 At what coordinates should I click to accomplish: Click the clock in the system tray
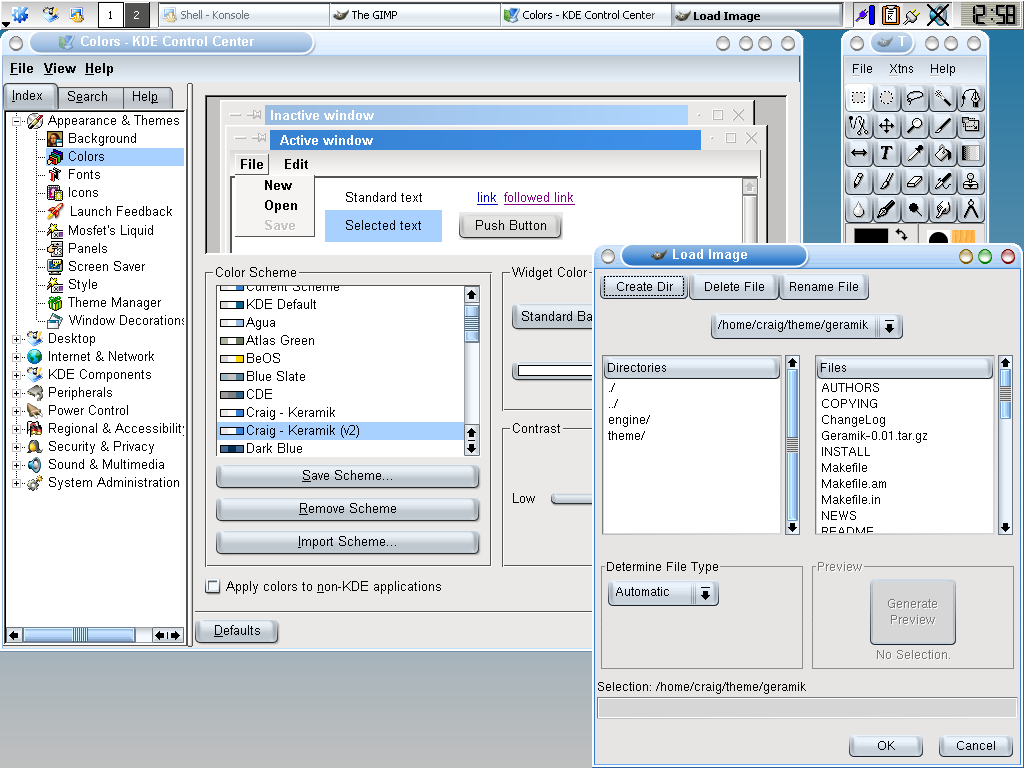(991, 14)
